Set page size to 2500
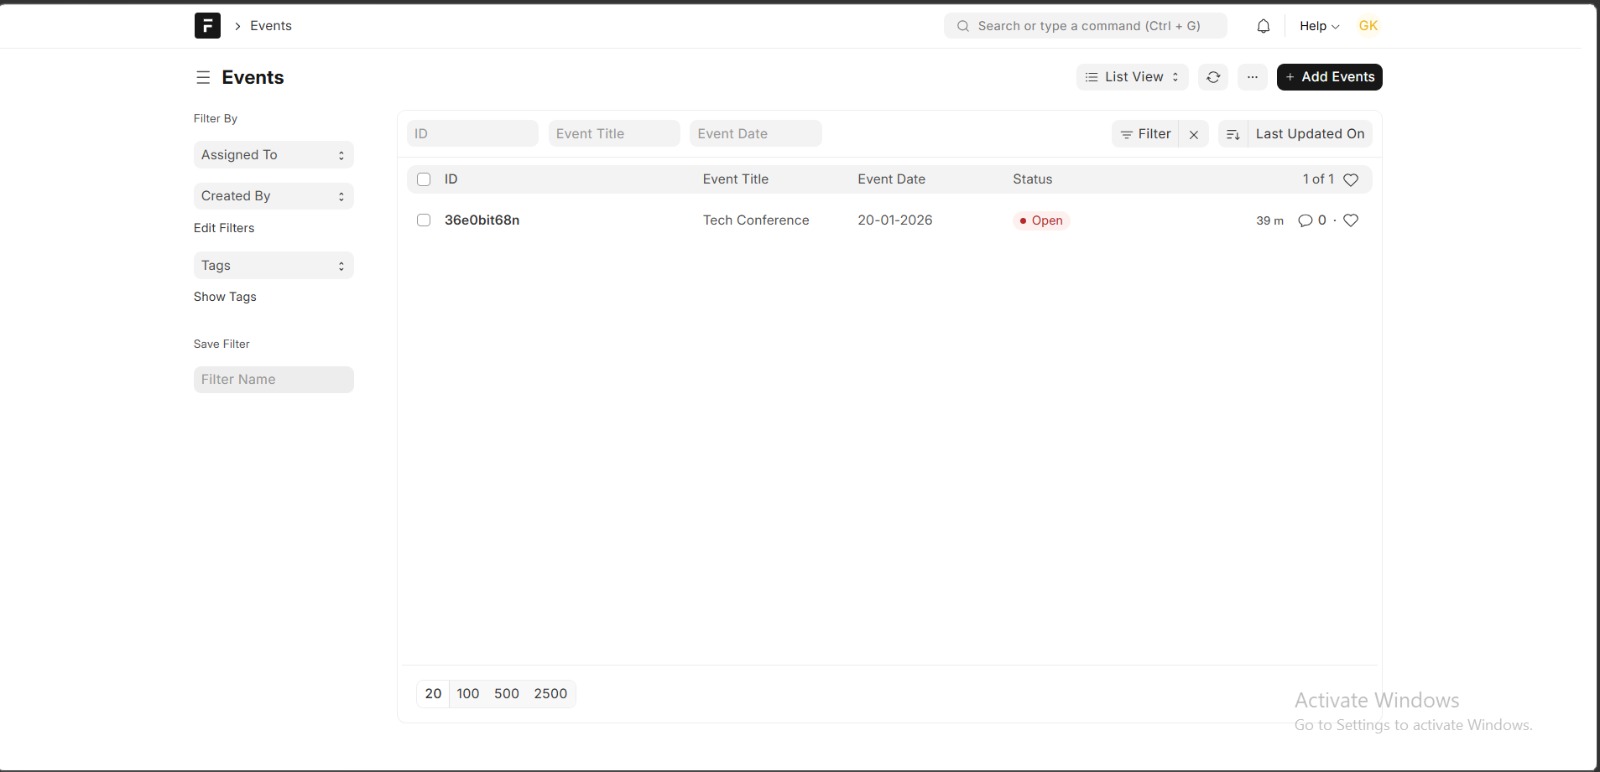Image resolution: width=1600 pixels, height=772 pixels. point(551,694)
